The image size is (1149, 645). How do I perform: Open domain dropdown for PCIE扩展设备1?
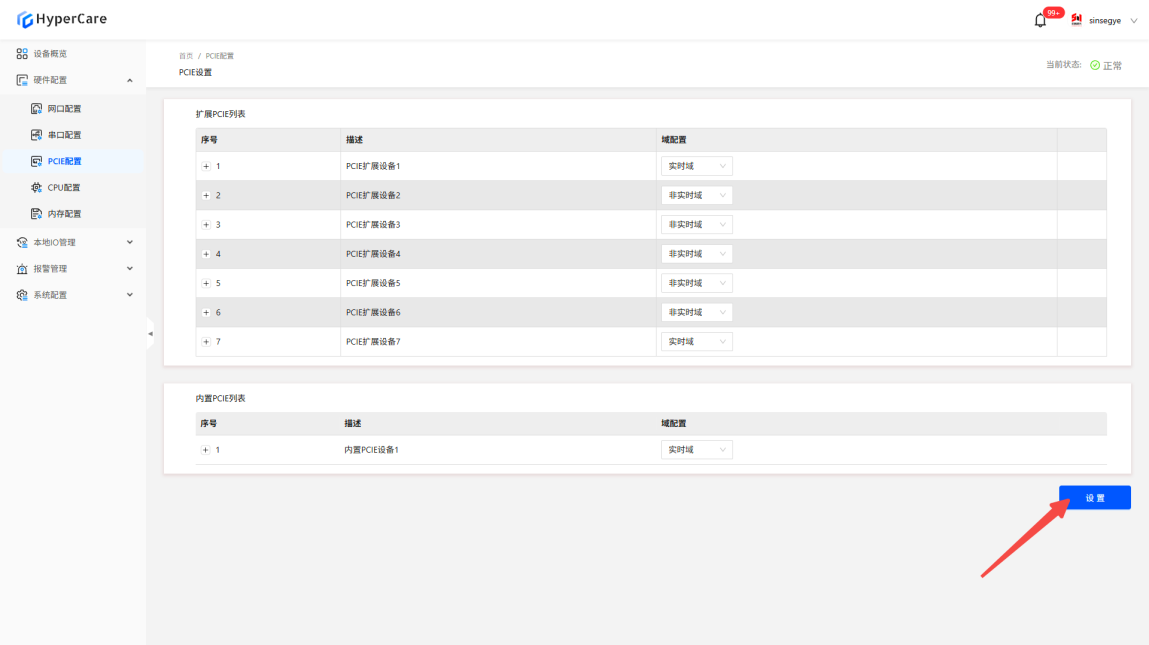click(696, 166)
